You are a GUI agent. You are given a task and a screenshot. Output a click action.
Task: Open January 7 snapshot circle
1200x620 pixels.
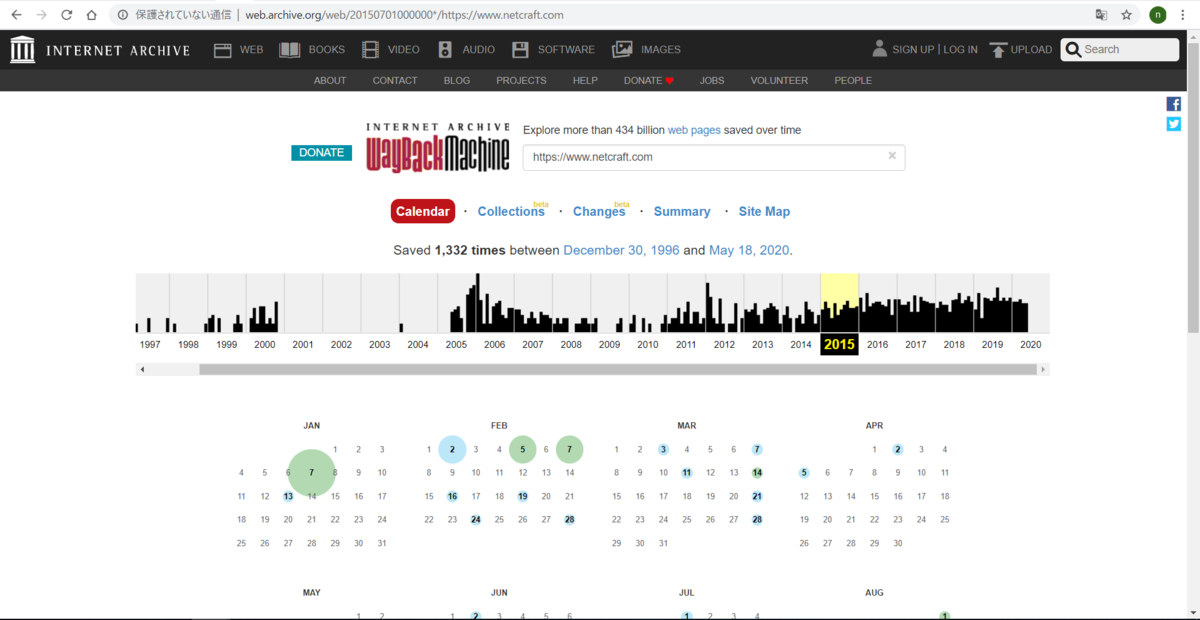[312, 473]
